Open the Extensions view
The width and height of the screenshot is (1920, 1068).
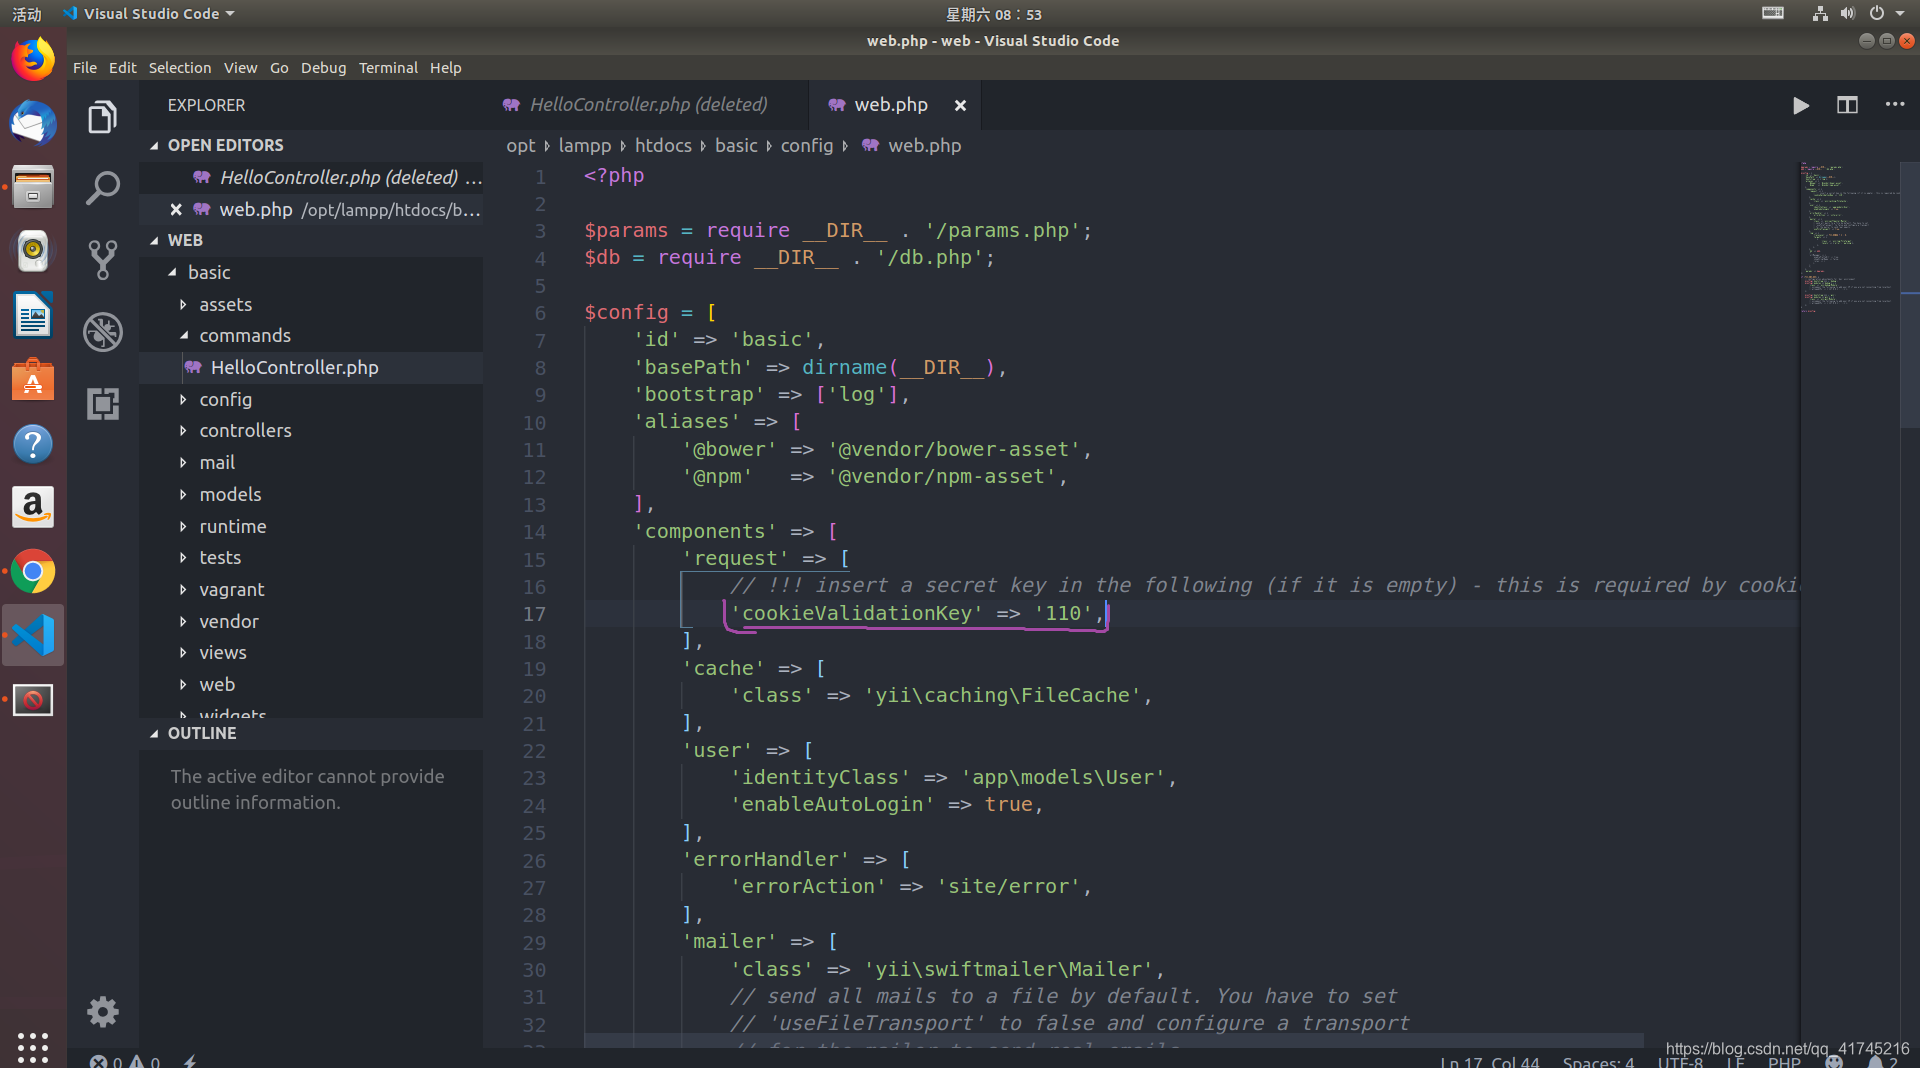click(x=103, y=404)
